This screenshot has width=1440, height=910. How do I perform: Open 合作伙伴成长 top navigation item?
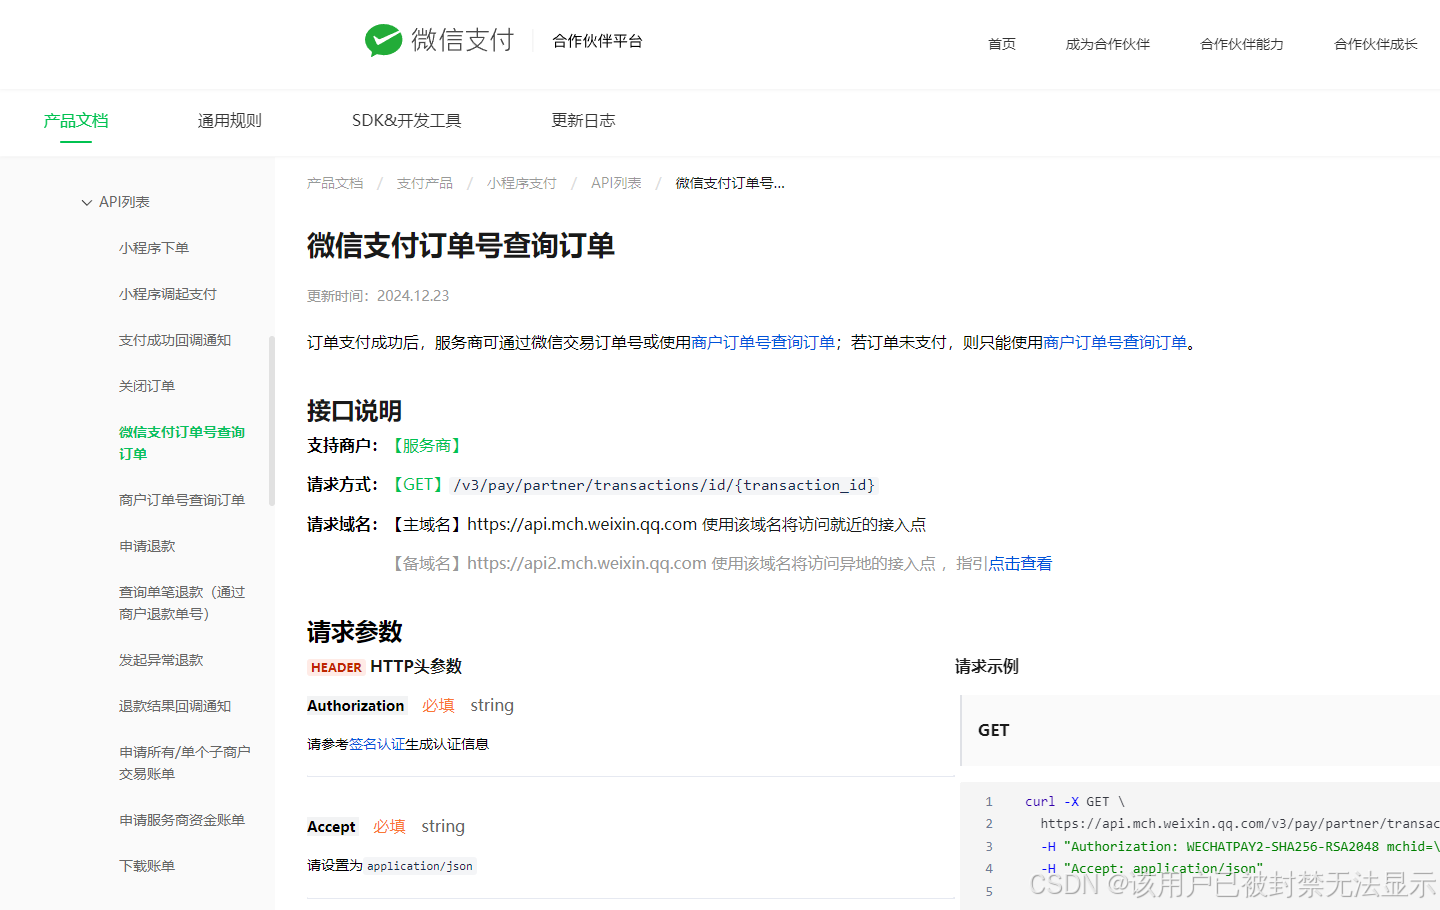[1375, 44]
